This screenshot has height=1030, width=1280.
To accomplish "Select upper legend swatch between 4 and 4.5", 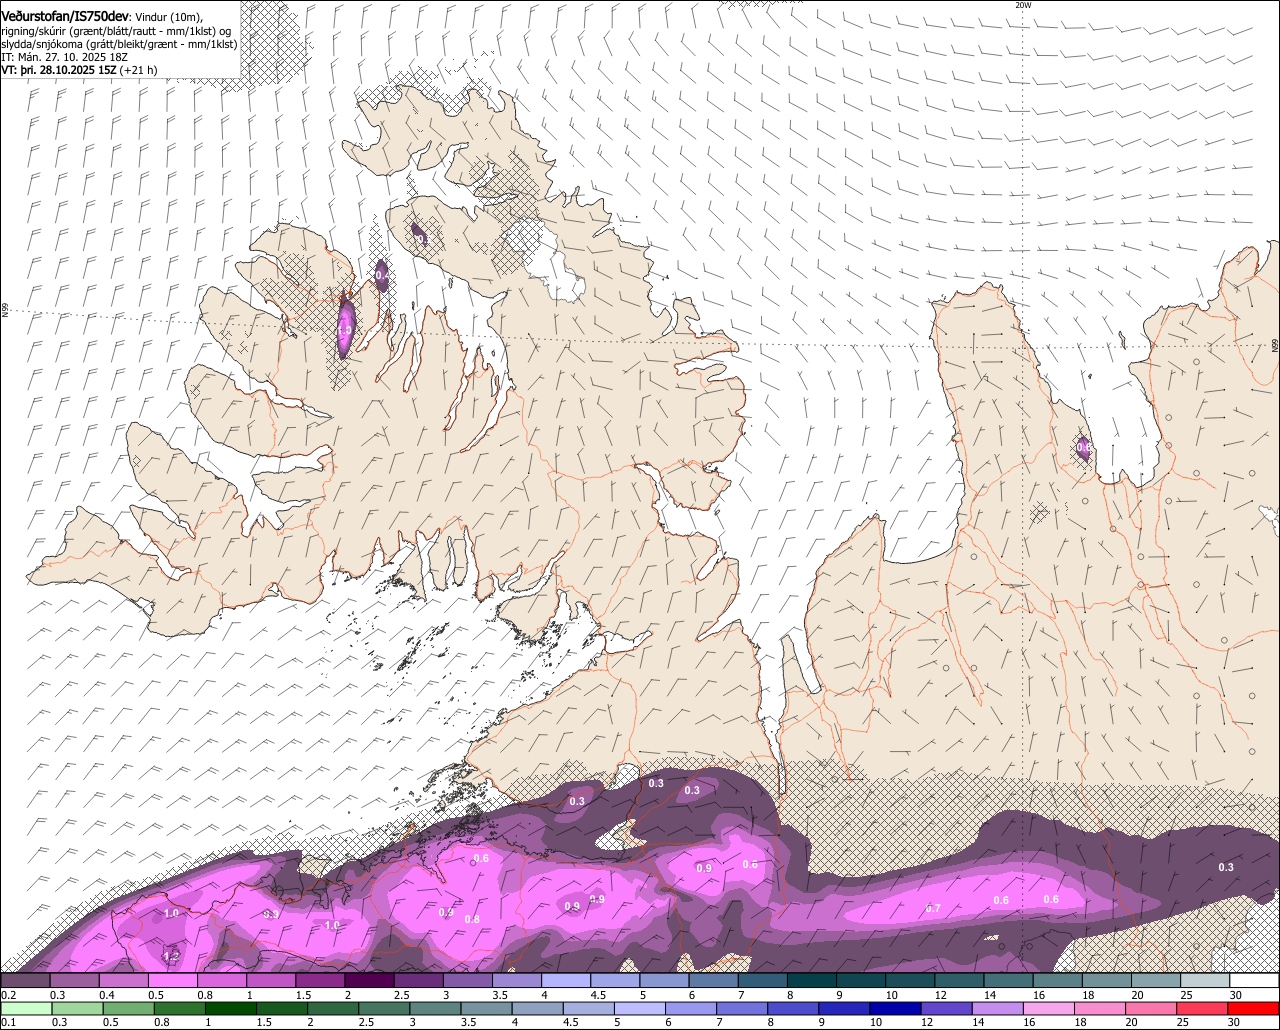I will click(567, 980).
